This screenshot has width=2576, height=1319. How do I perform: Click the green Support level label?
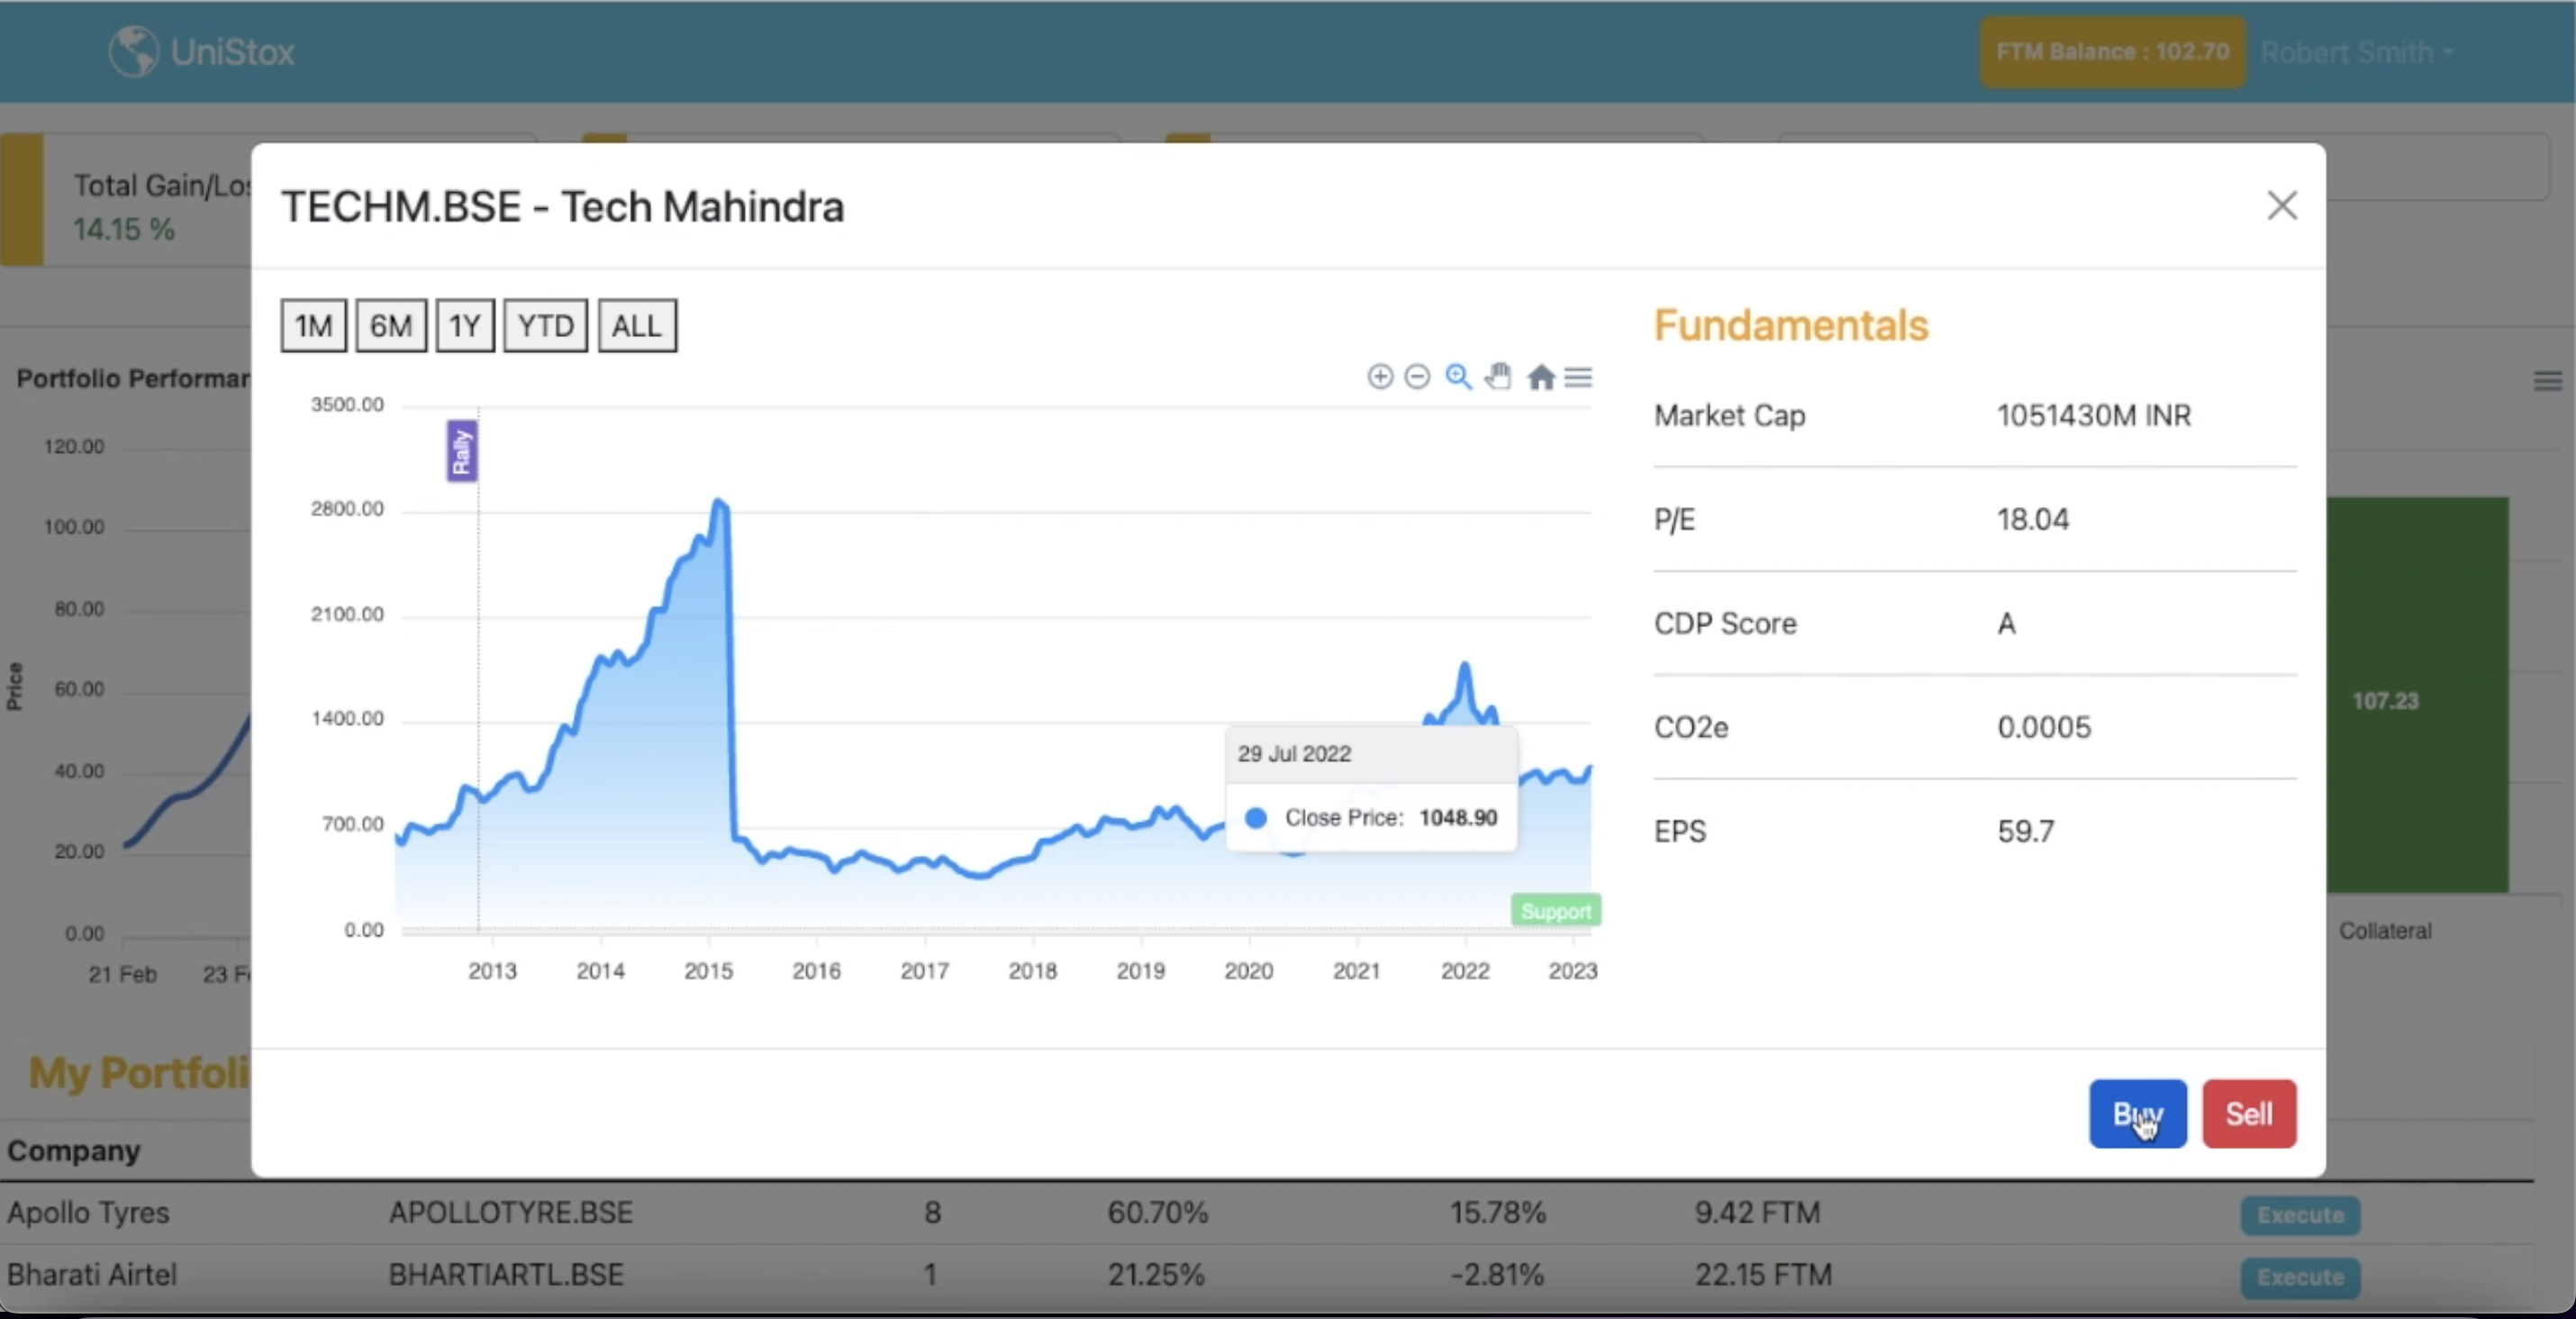[1555, 910]
